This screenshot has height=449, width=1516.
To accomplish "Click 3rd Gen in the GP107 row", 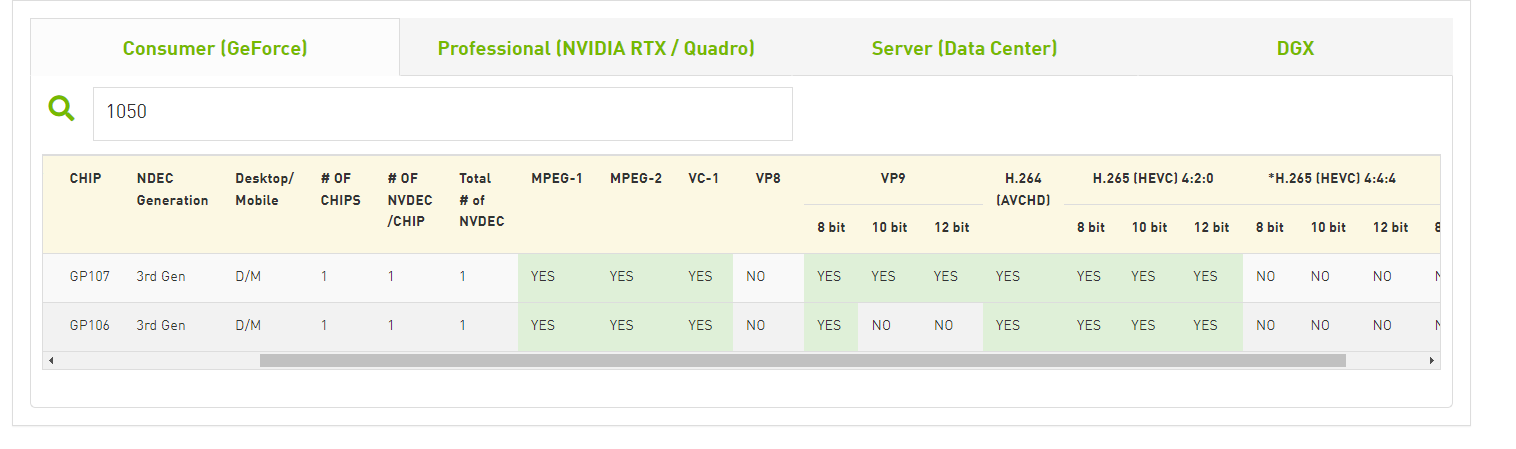I will click(x=161, y=277).
